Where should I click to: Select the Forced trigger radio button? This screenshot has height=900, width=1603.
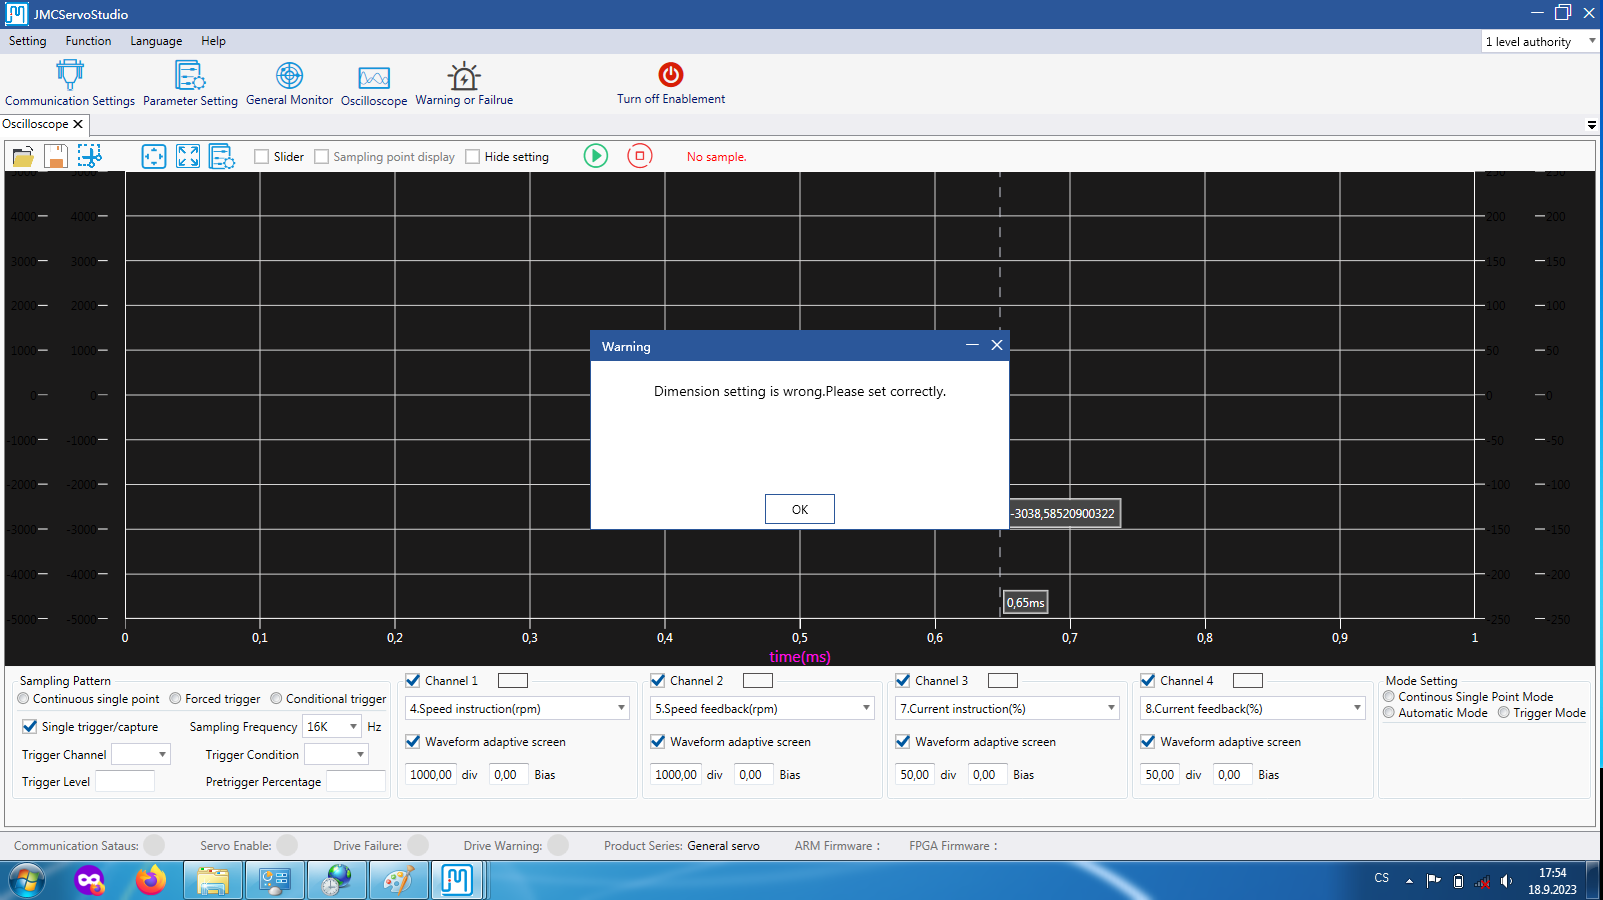pos(176,699)
